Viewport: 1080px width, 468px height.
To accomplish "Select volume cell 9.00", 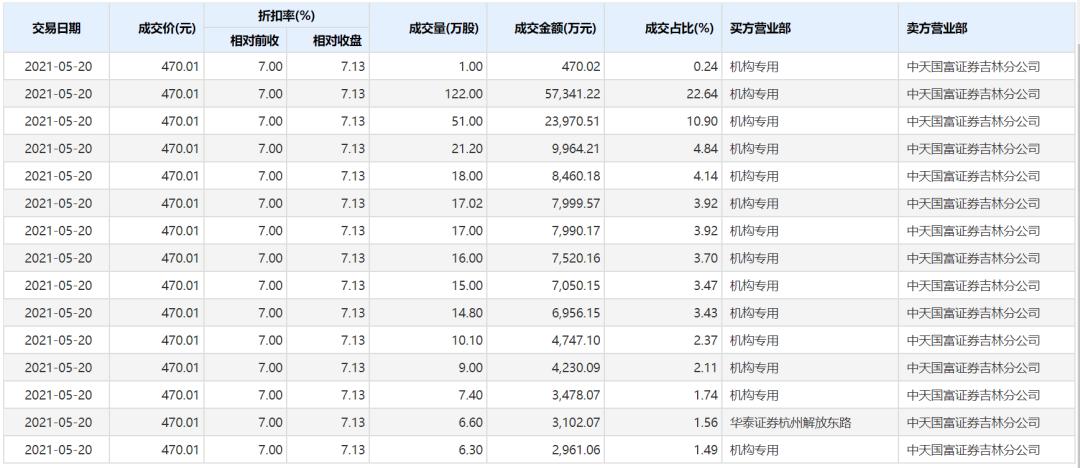I will [x=471, y=367].
